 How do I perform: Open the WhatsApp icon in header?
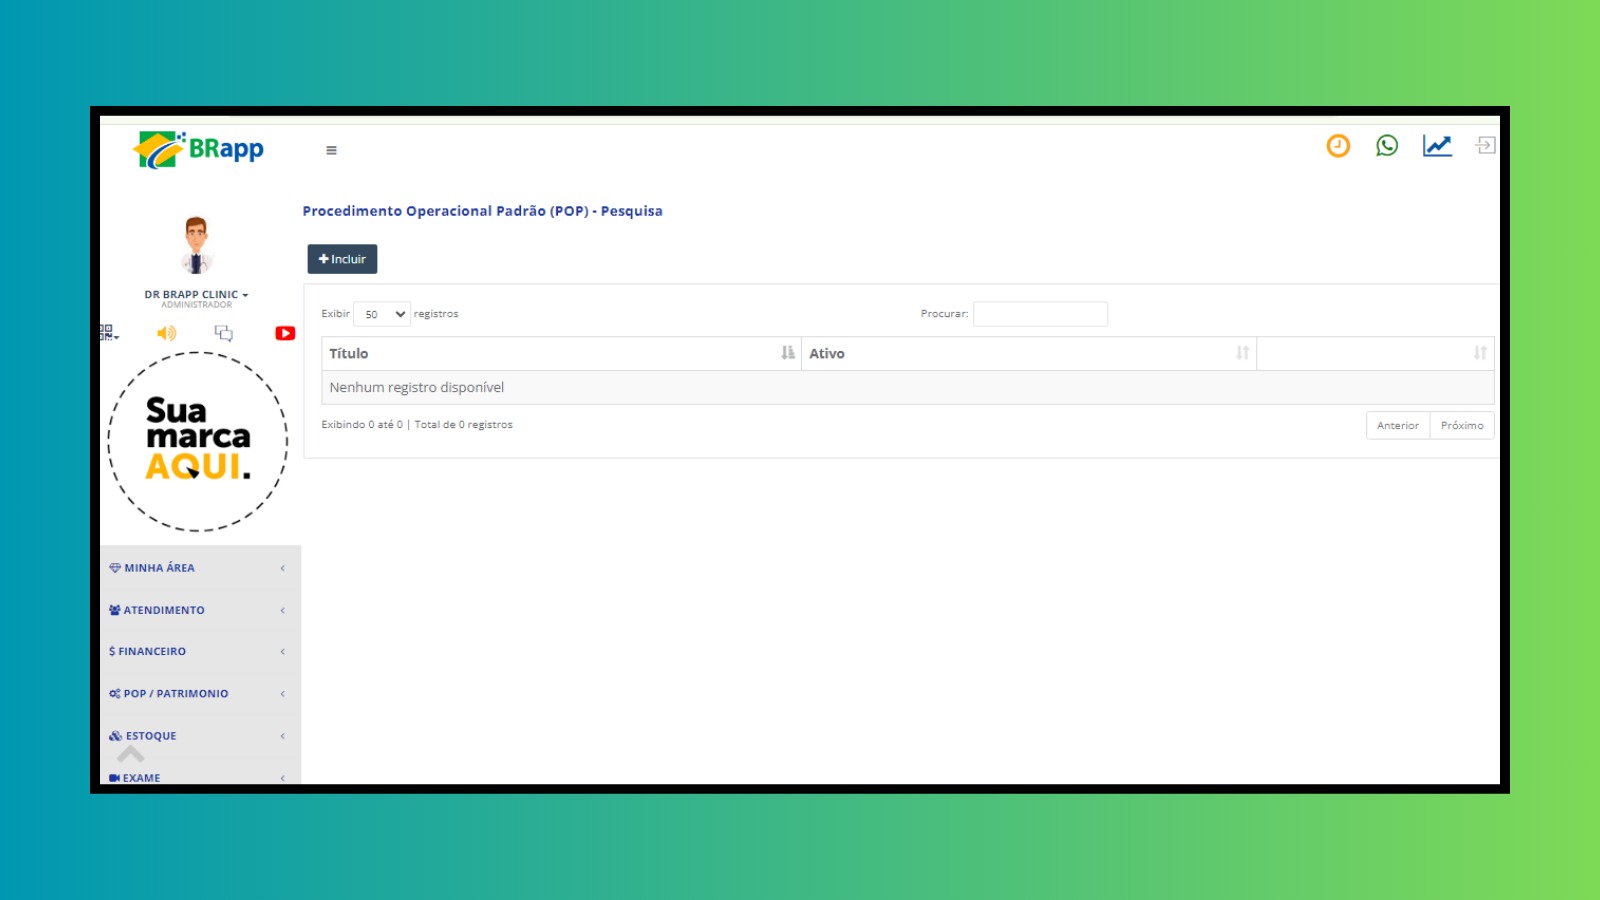click(1386, 146)
